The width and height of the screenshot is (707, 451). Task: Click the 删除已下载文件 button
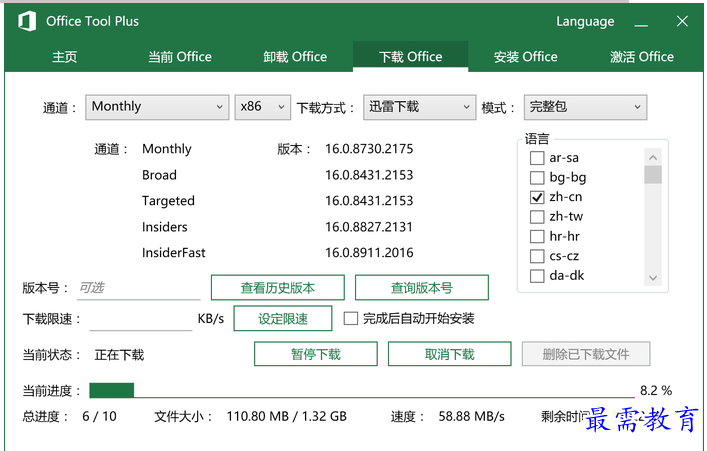(x=586, y=354)
